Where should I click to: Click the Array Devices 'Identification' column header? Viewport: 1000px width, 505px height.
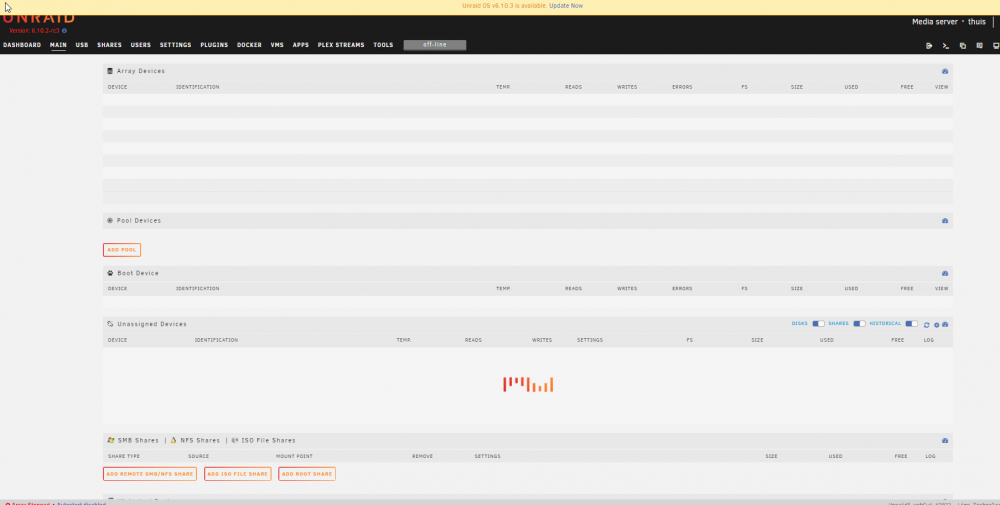click(197, 87)
